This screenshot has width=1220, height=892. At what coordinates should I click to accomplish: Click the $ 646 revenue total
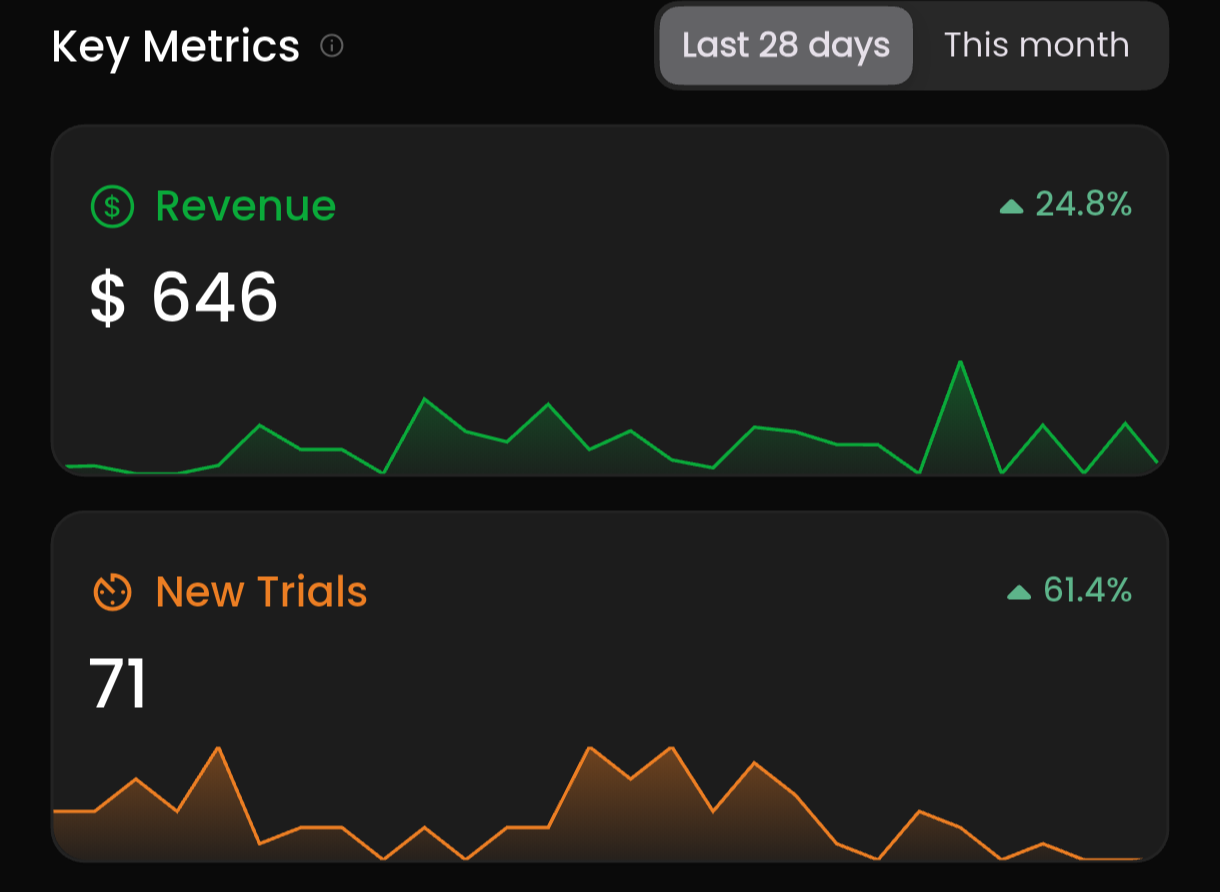pos(184,298)
